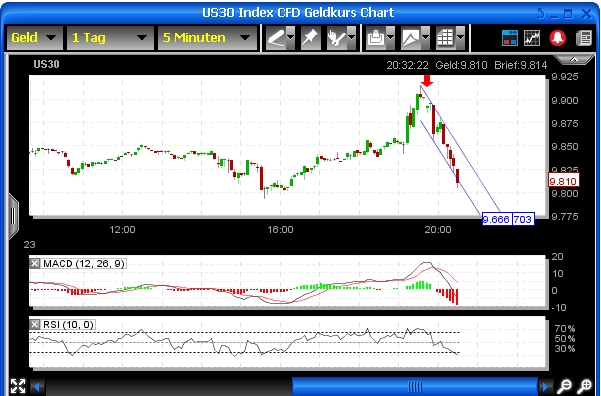
Task: Maximize the chart window
Action: pyautogui.click(x=568, y=14)
